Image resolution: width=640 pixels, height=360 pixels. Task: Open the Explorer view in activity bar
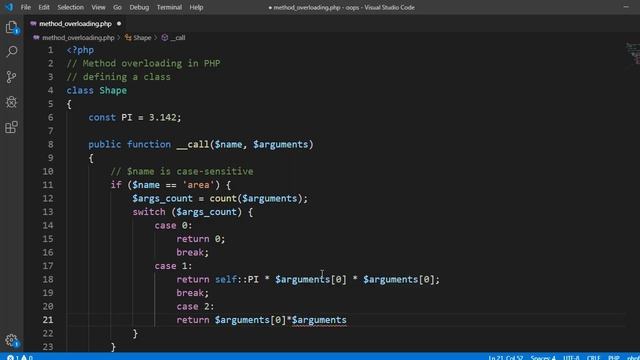(11, 27)
